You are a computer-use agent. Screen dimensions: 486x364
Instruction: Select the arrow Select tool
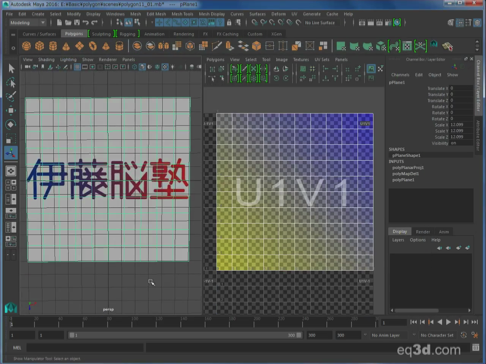click(11, 68)
